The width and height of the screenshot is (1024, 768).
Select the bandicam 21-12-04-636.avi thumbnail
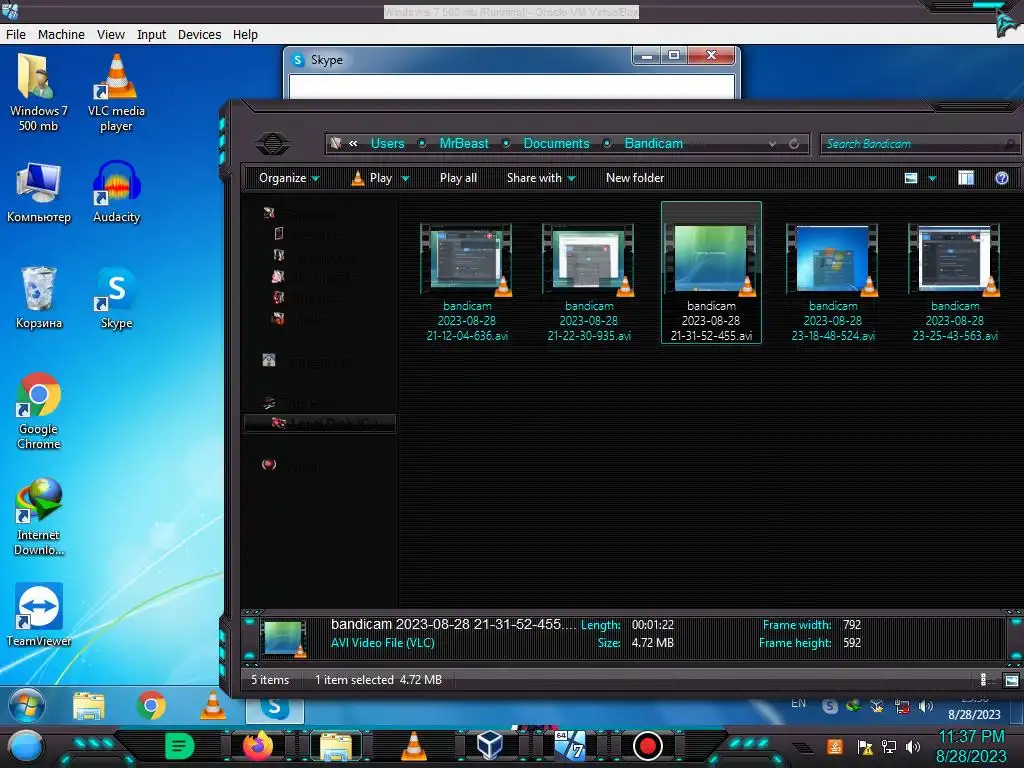point(466,259)
